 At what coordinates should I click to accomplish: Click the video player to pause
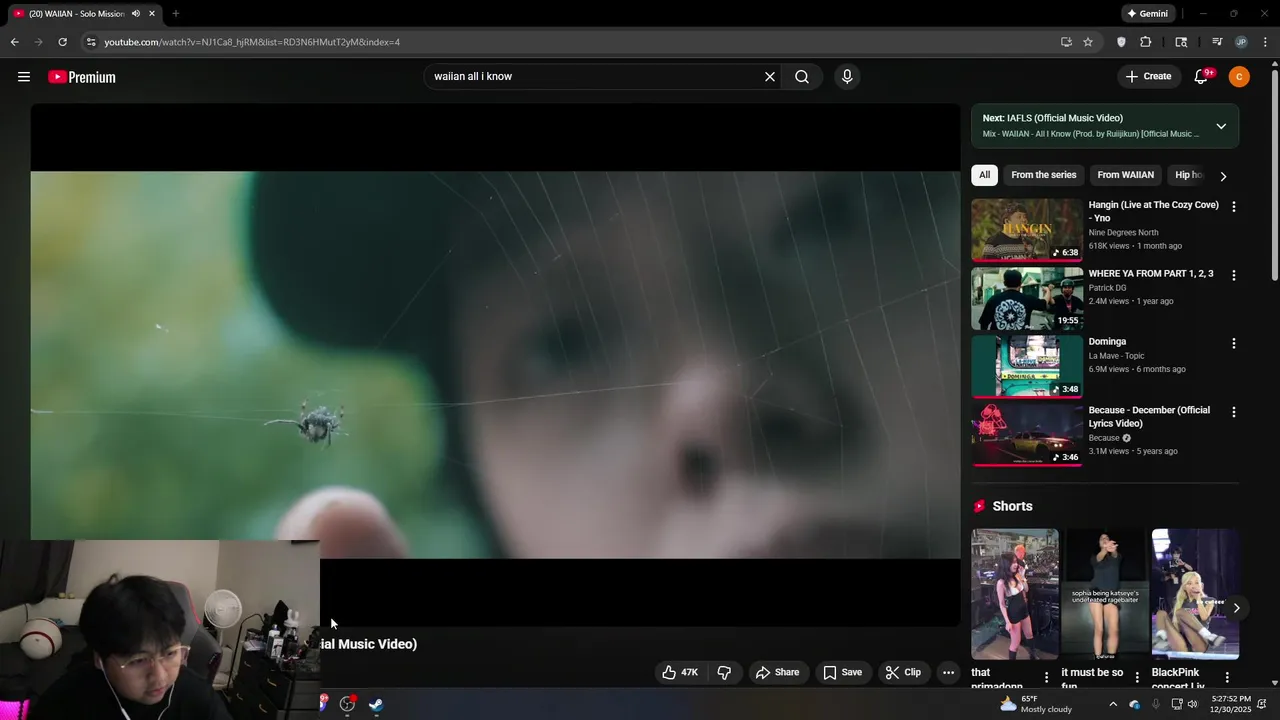[495, 365]
